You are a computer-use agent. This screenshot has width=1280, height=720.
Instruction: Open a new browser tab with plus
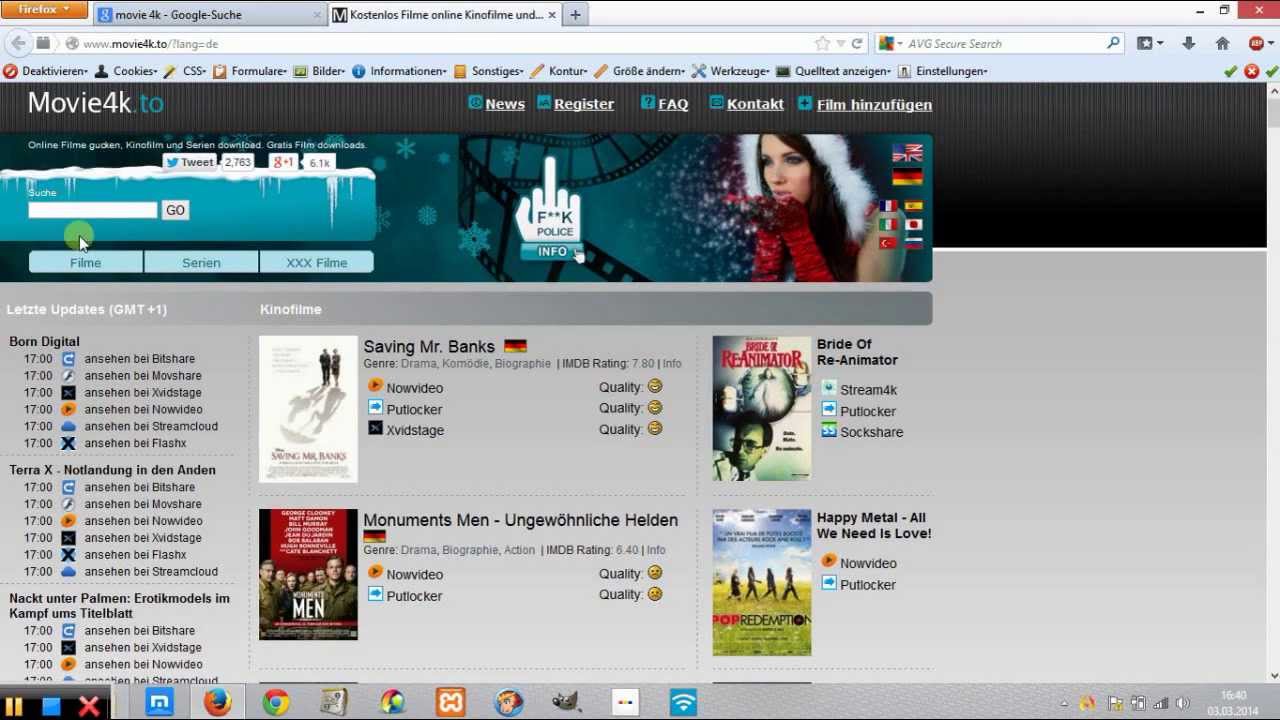[575, 15]
